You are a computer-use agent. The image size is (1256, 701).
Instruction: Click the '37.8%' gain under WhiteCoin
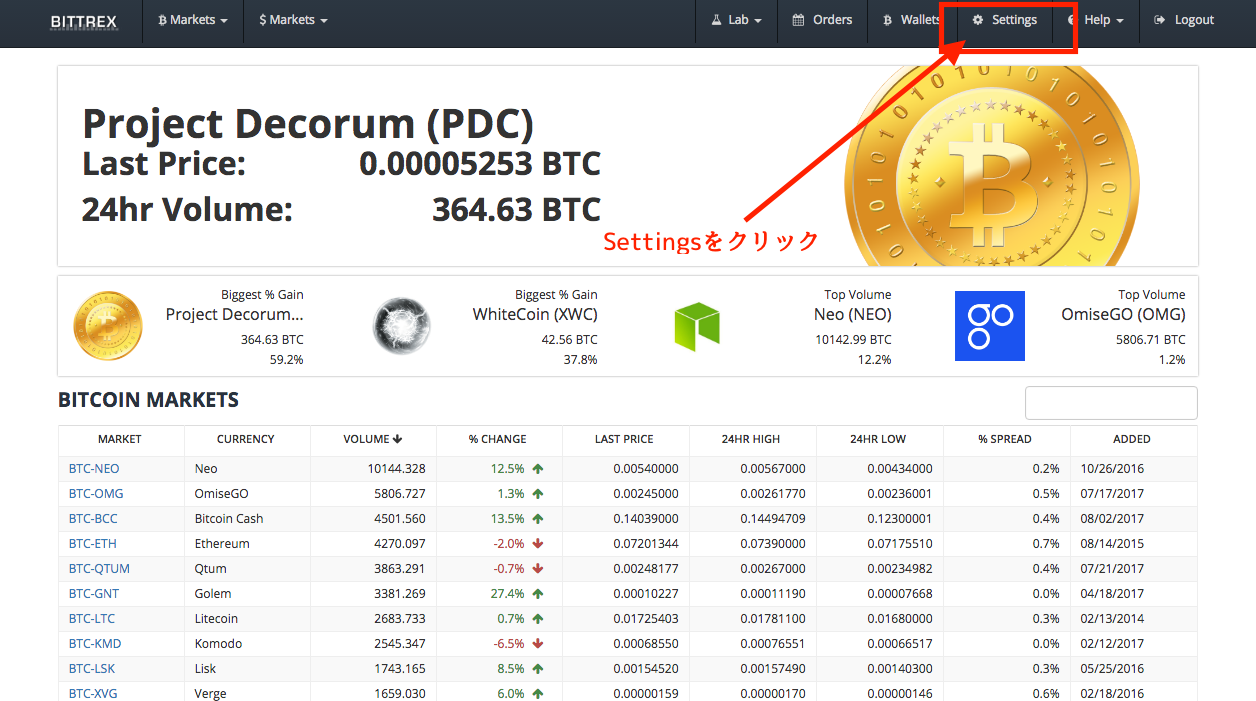pos(581,359)
